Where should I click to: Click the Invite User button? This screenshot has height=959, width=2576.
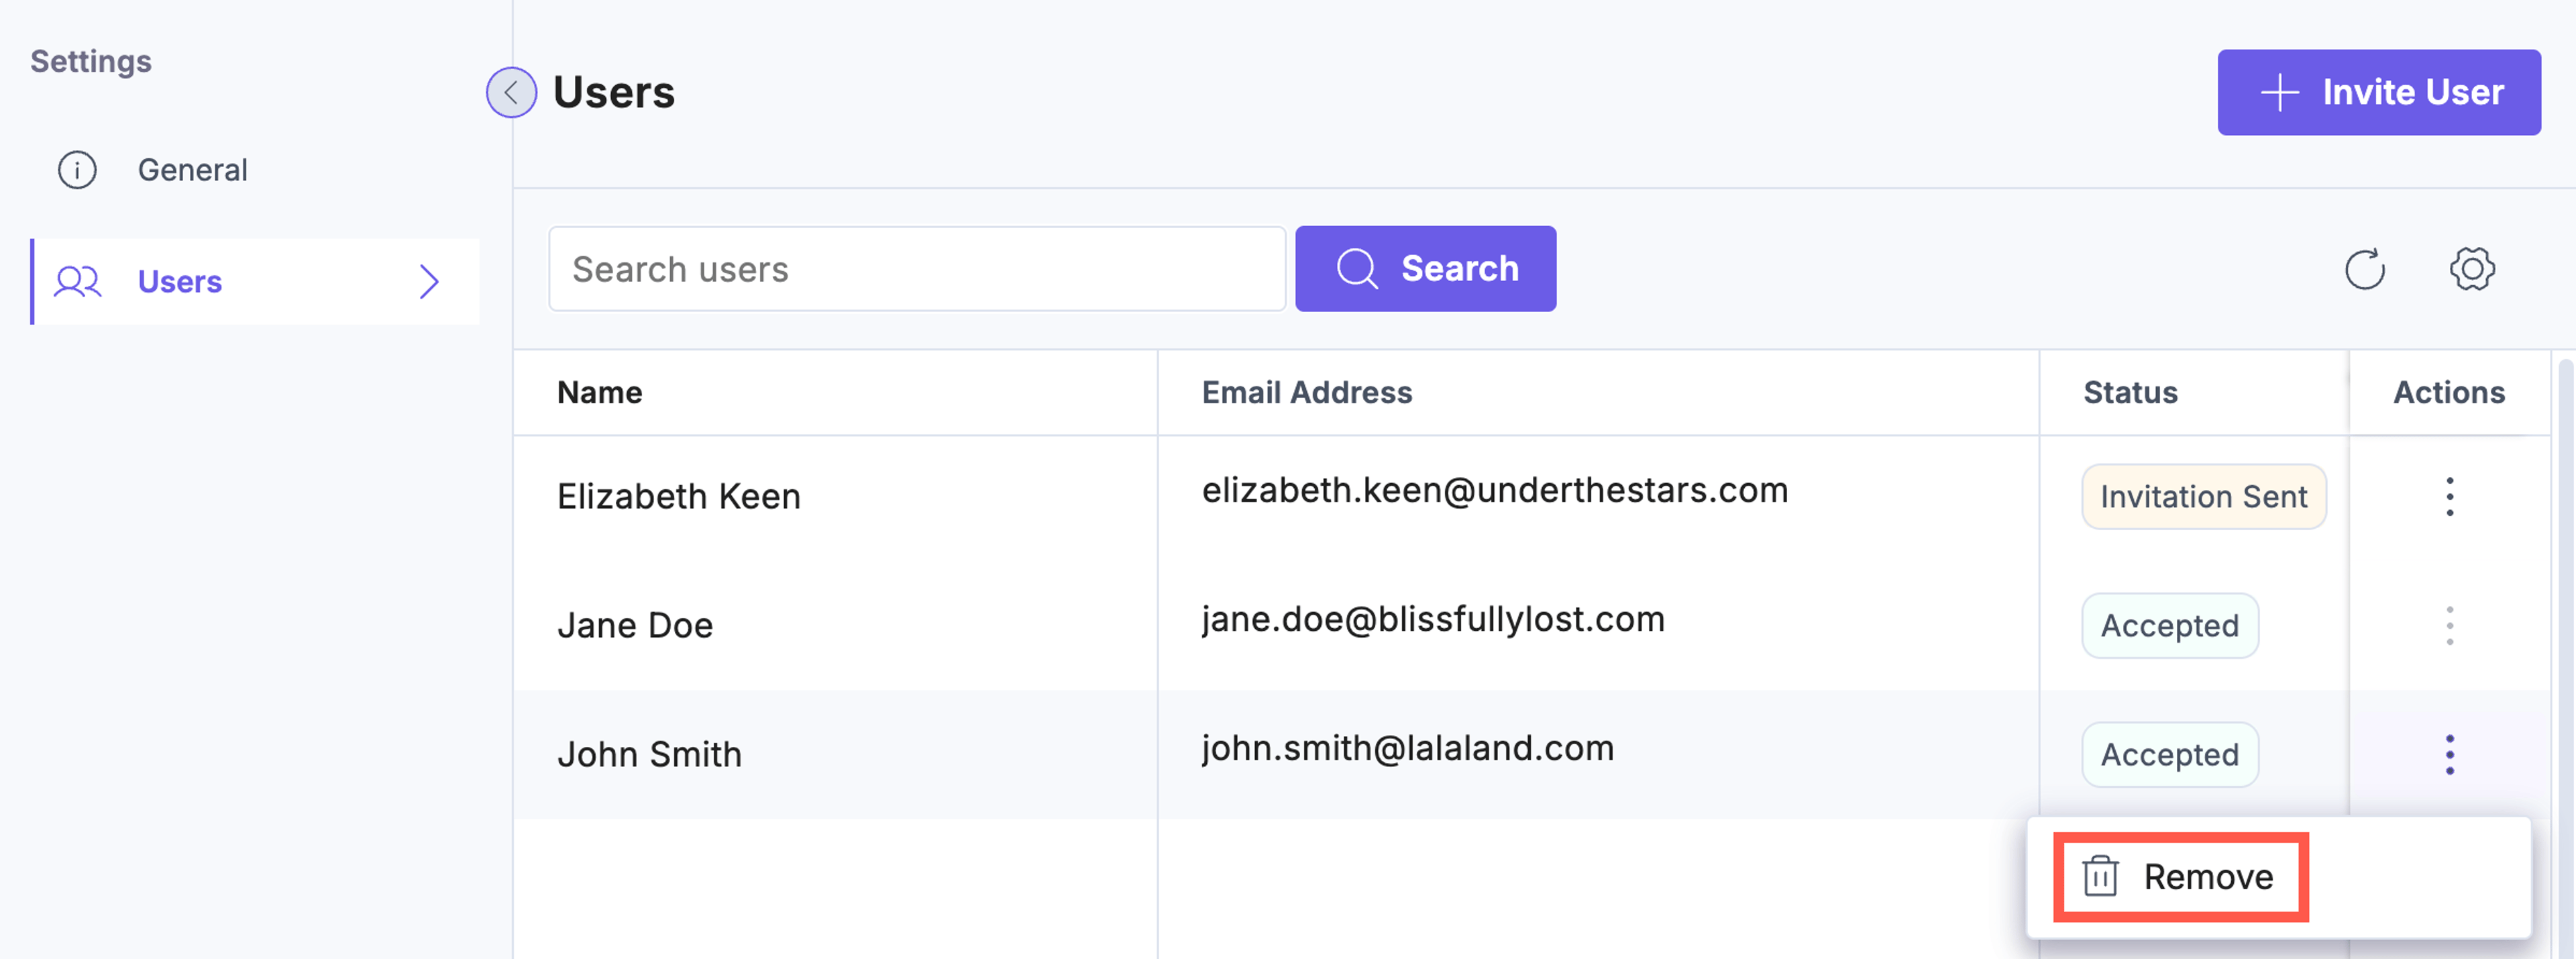point(2379,92)
